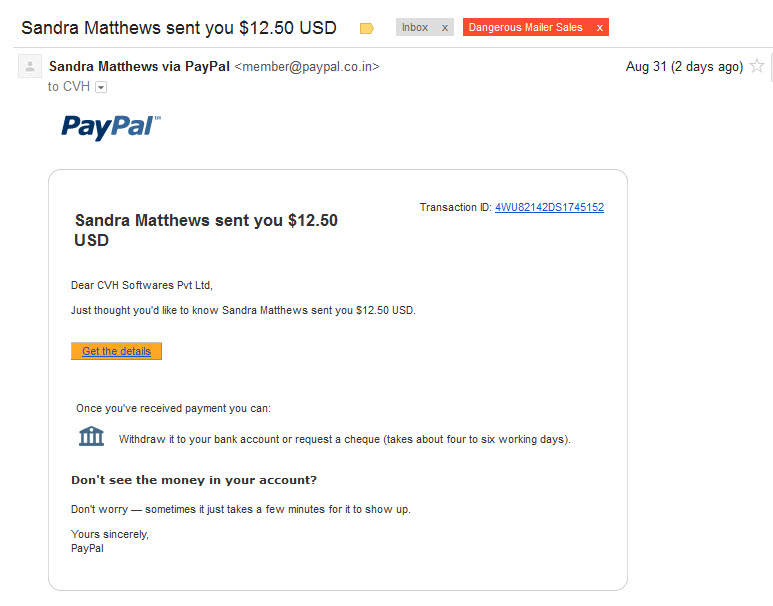This screenshot has width=773, height=606.
Task: Remove the Dangerous Mailer Sales label
Action: (599, 28)
